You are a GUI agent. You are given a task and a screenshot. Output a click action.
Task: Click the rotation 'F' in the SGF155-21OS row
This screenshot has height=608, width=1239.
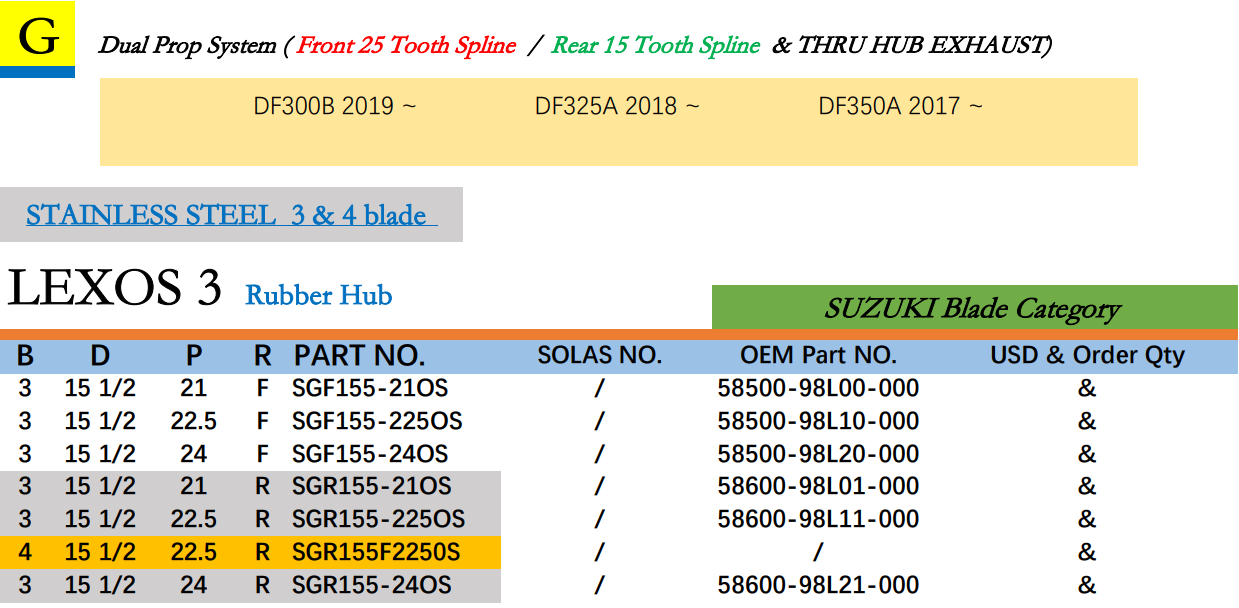[263, 388]
